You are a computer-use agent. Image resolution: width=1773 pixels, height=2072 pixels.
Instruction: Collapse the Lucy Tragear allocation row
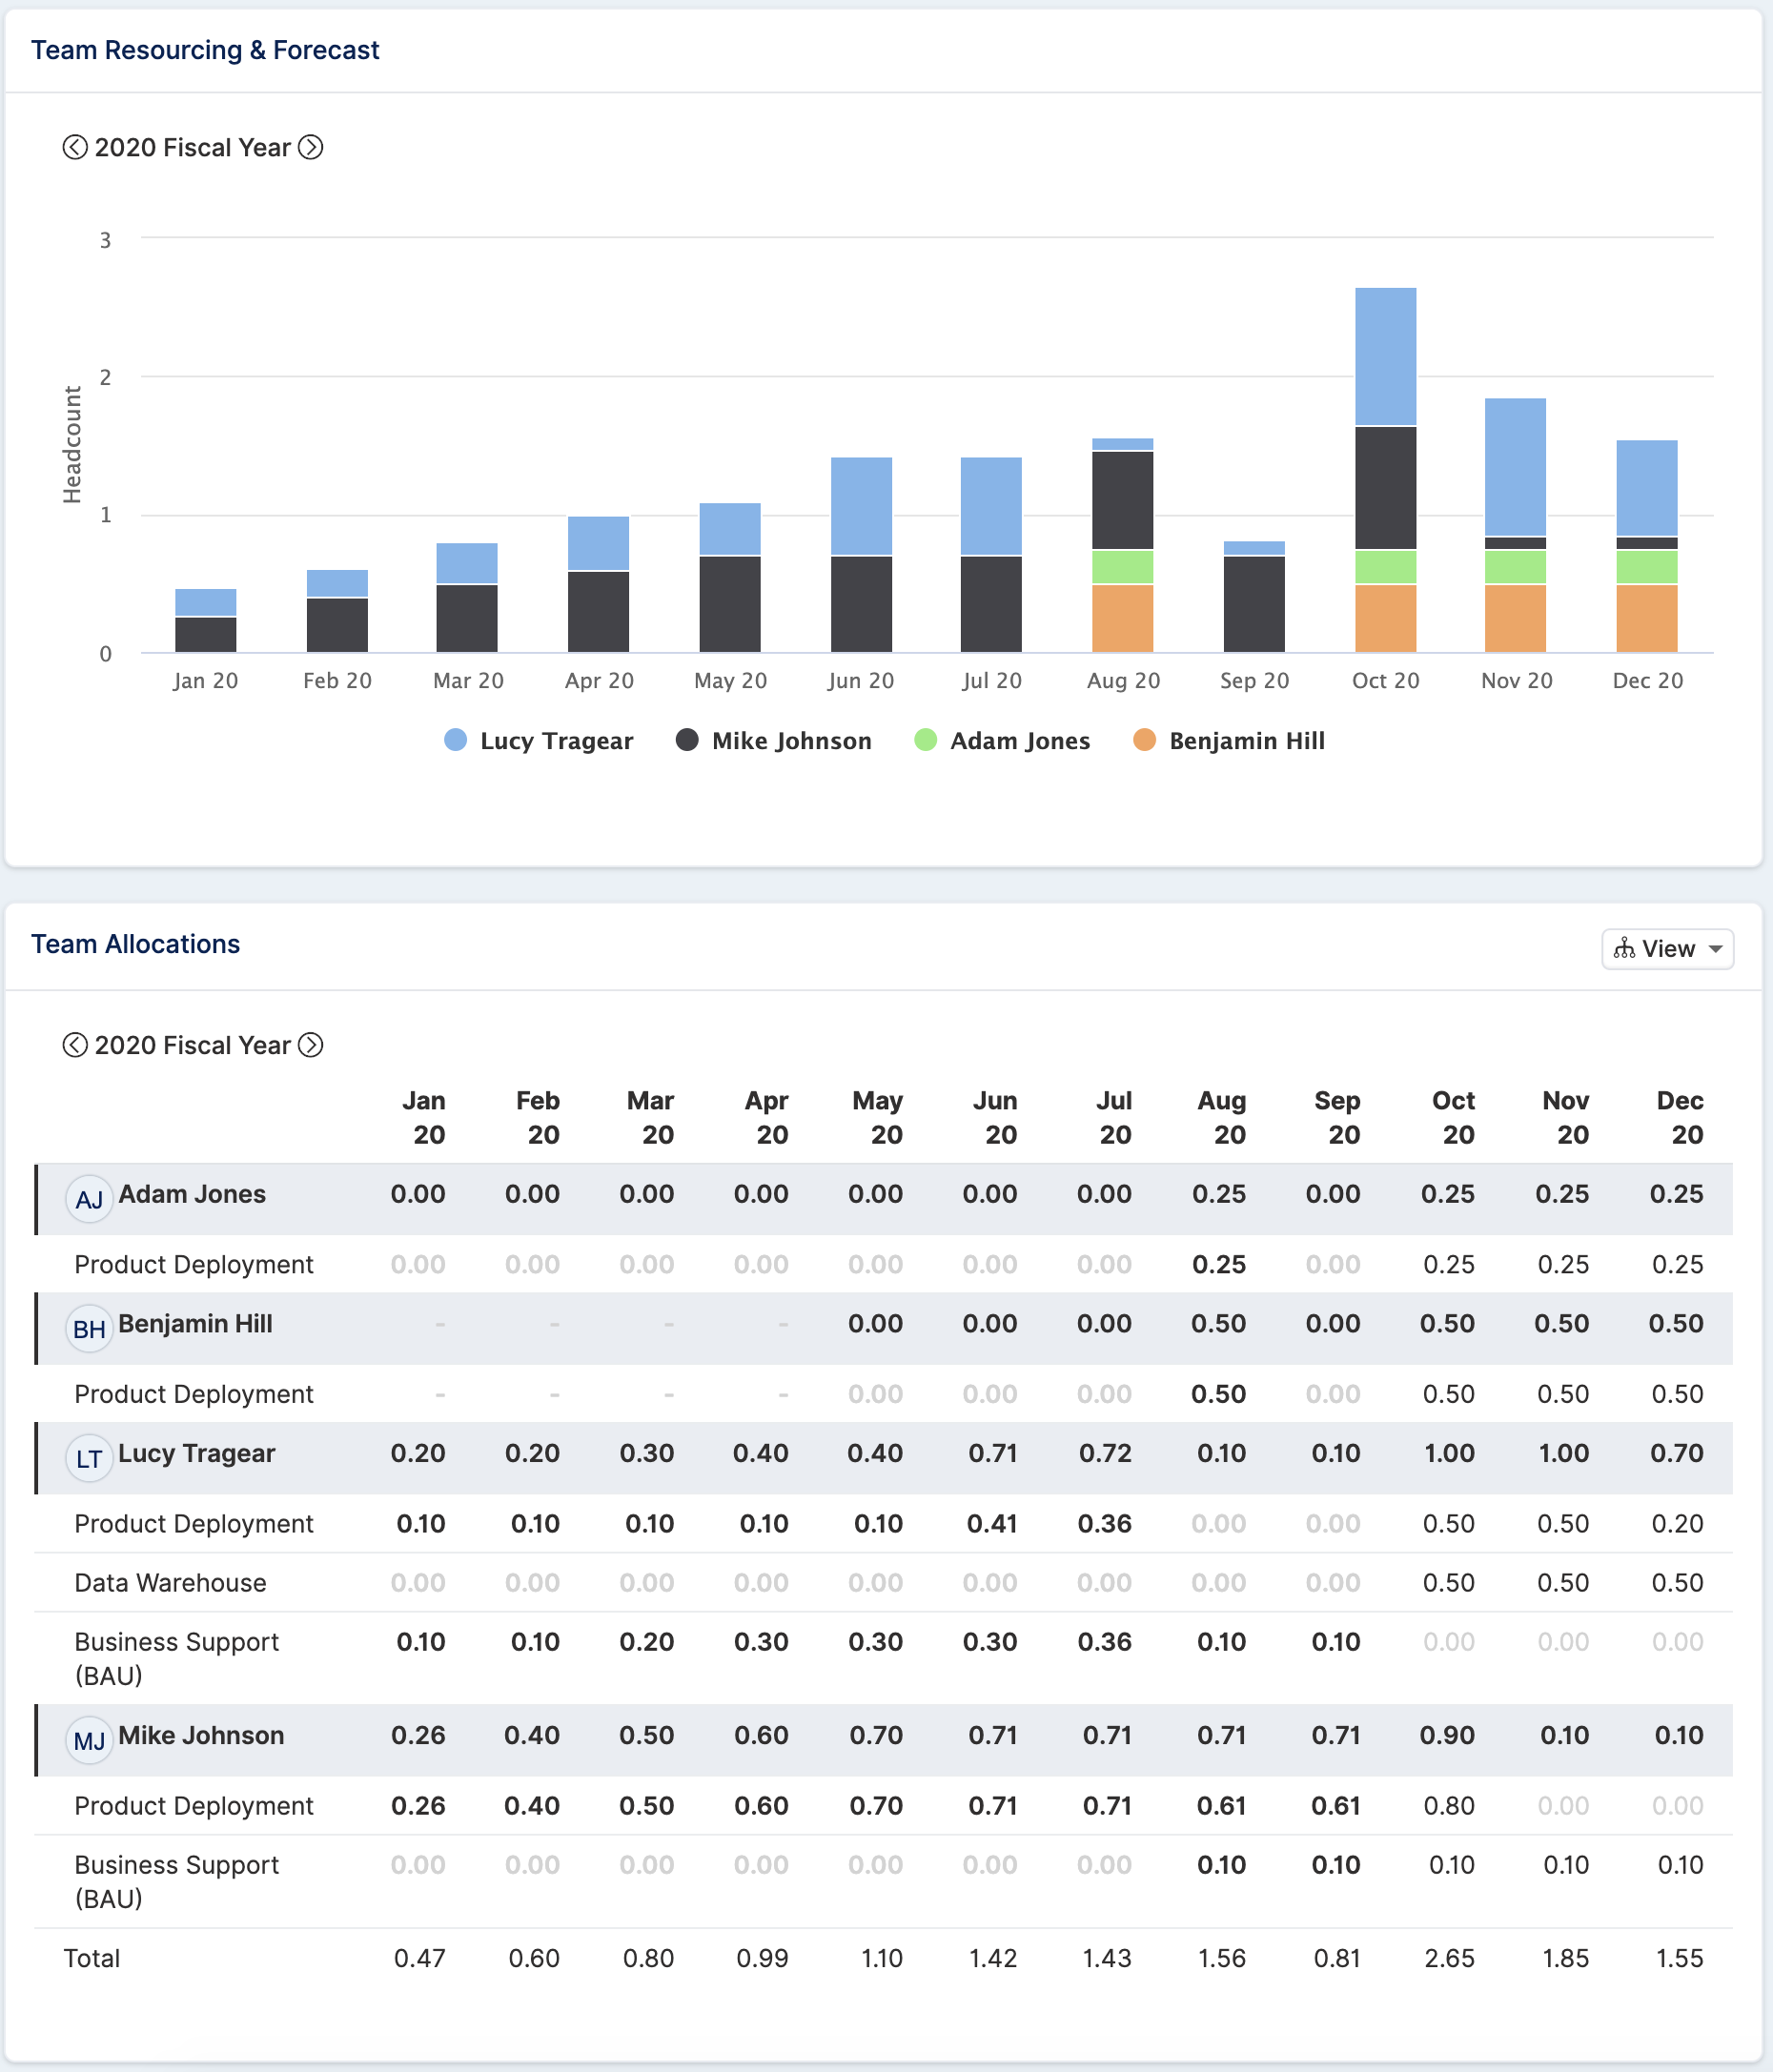coord(884,1458)
